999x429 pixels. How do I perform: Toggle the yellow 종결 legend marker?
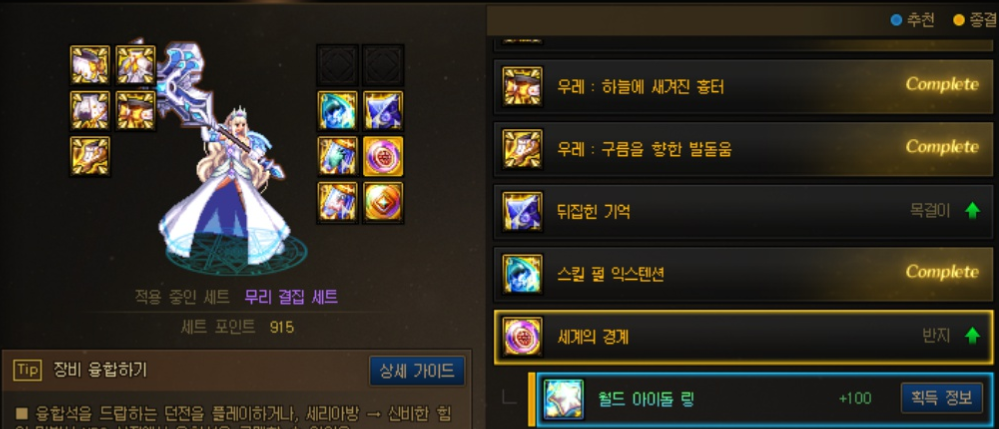(958, 20)
